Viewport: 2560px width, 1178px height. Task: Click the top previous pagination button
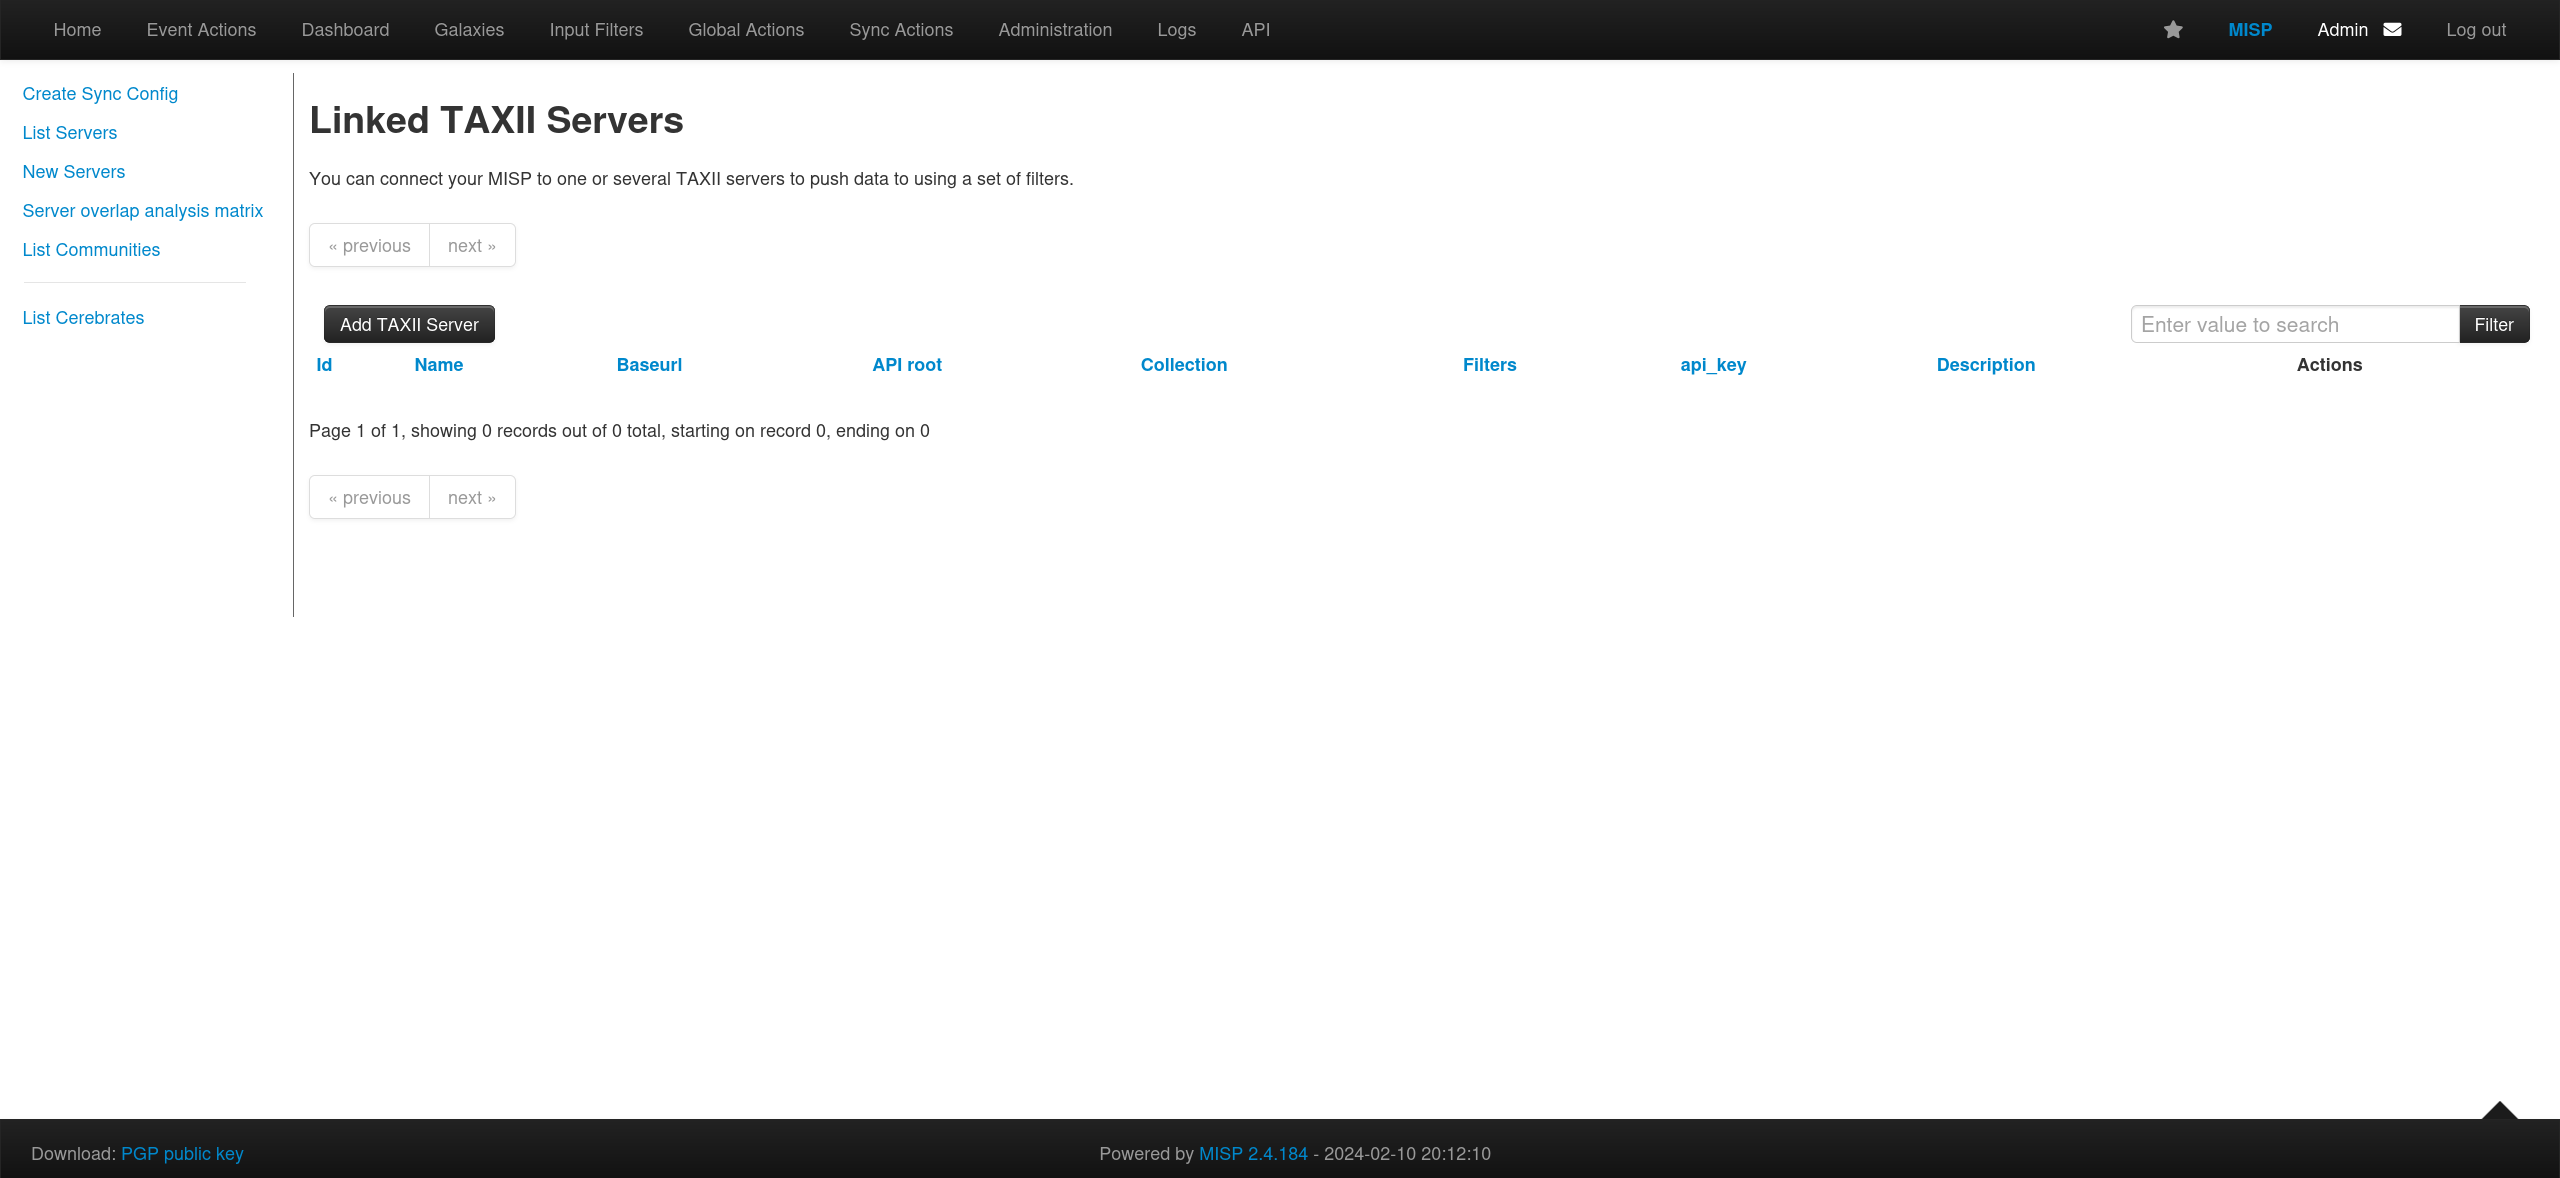(369, 245)
